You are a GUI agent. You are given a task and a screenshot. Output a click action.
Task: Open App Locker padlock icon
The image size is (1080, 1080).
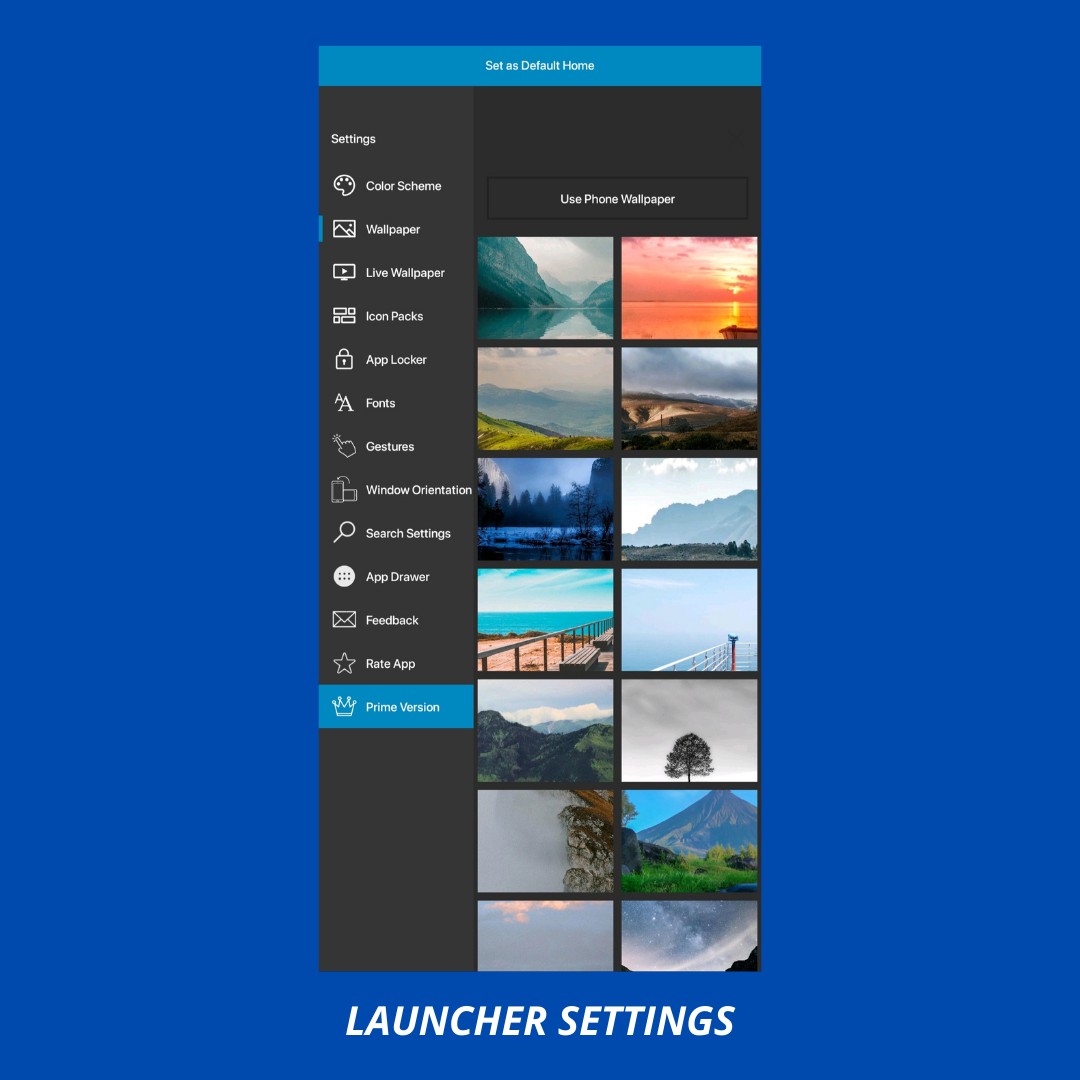[344, 359]
